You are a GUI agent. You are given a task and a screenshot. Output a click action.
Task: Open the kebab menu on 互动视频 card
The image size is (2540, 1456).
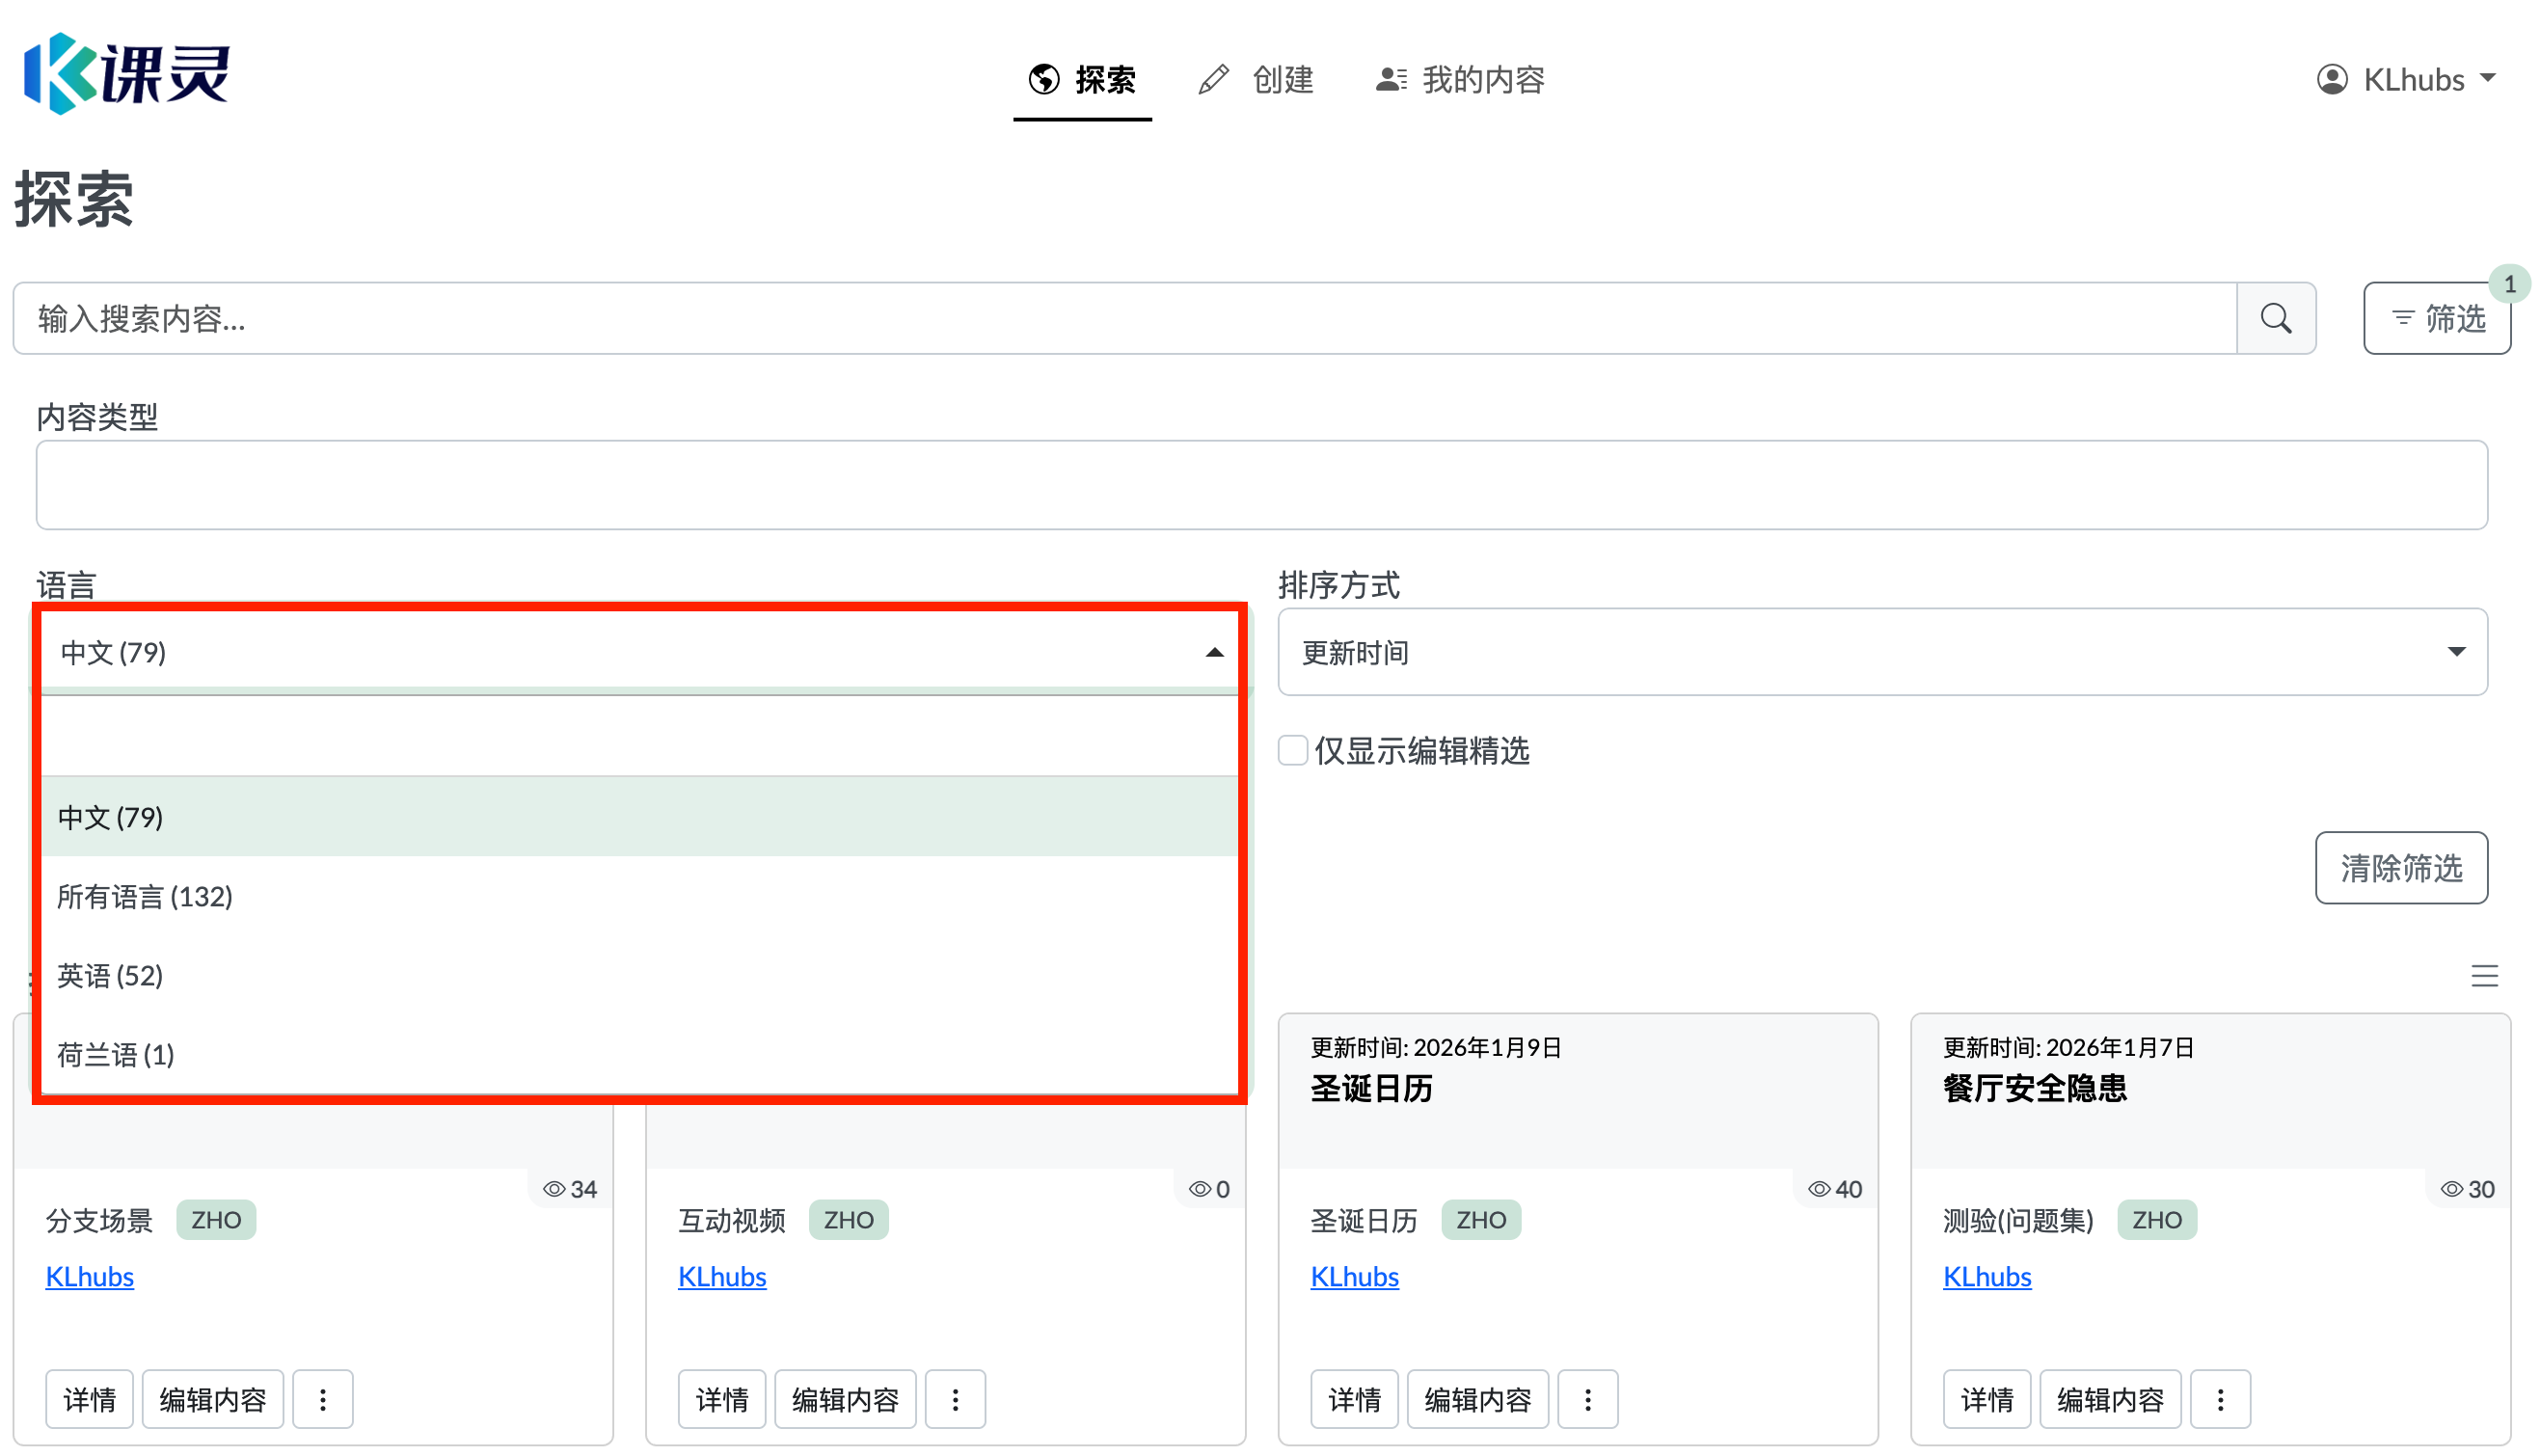pos(956,1399)
